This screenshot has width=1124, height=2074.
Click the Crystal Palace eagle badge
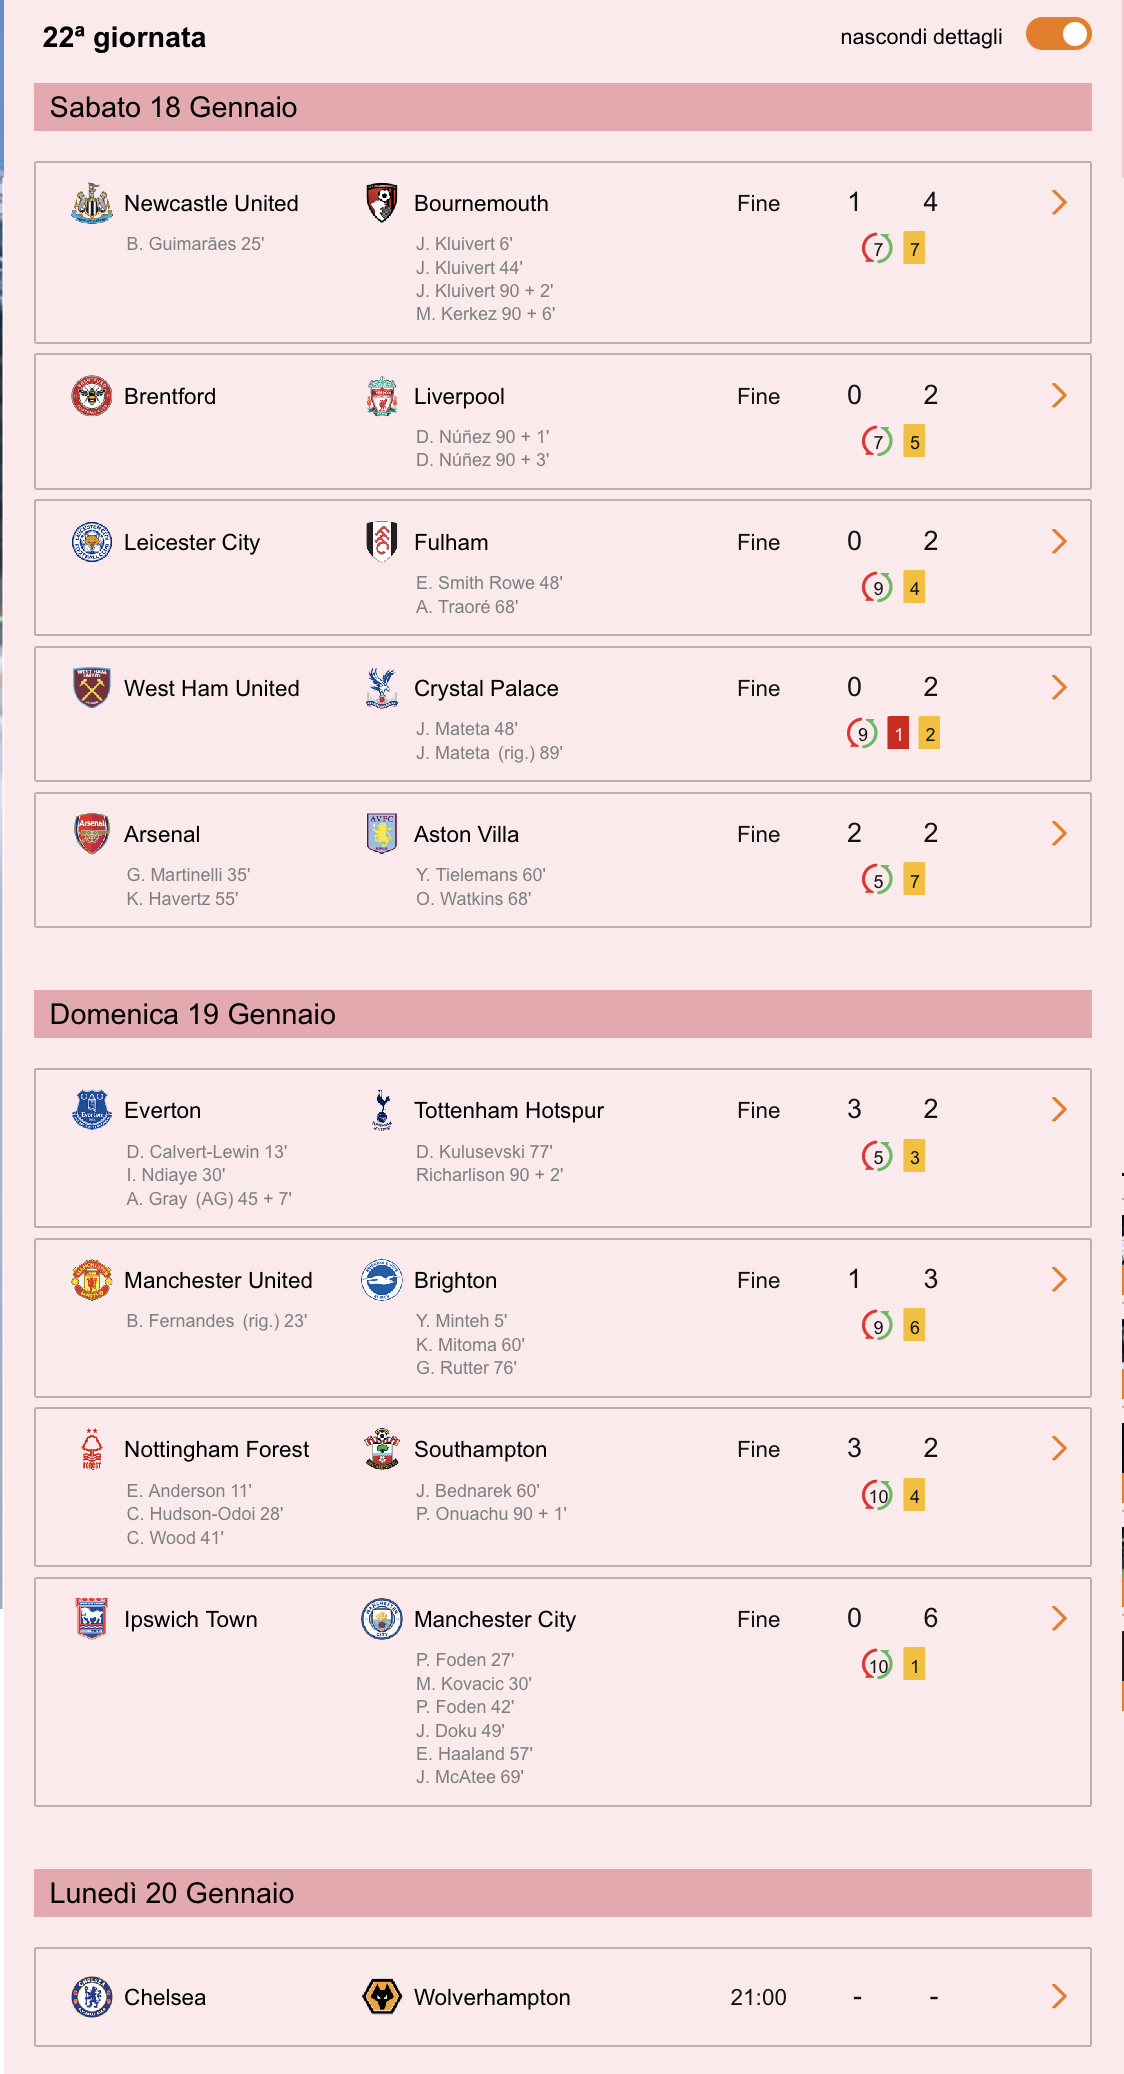382,688
